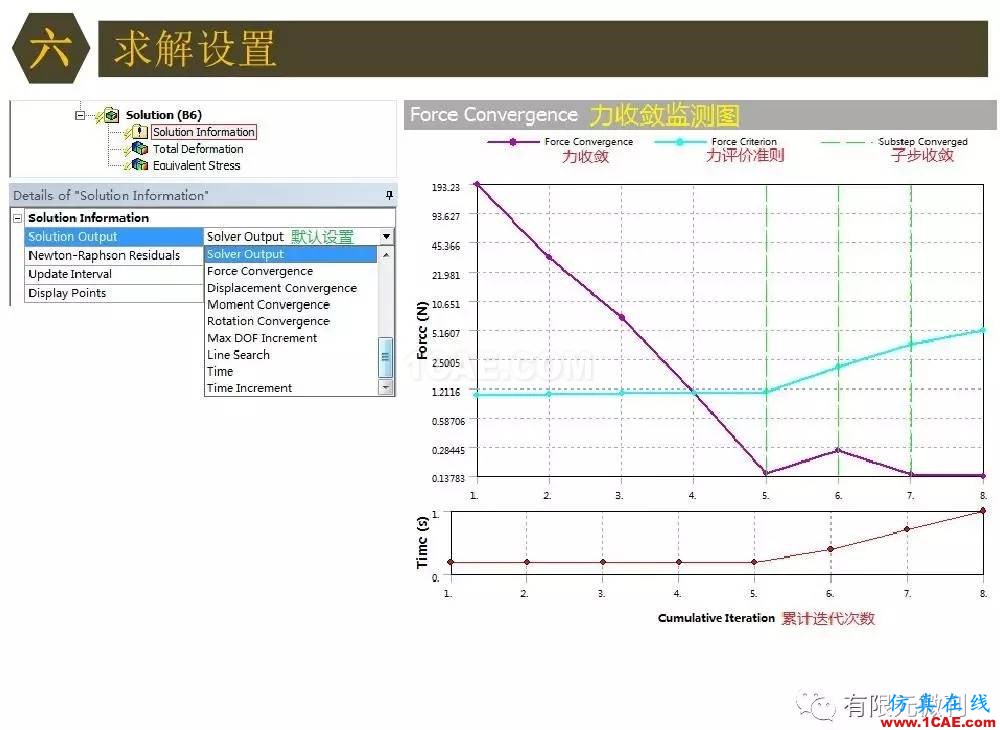The height and width of the screenshot is (730, 1000).
Task: Select Equivalent Stress in the tree
Action: pyautogui.click(x=196, y=165)
